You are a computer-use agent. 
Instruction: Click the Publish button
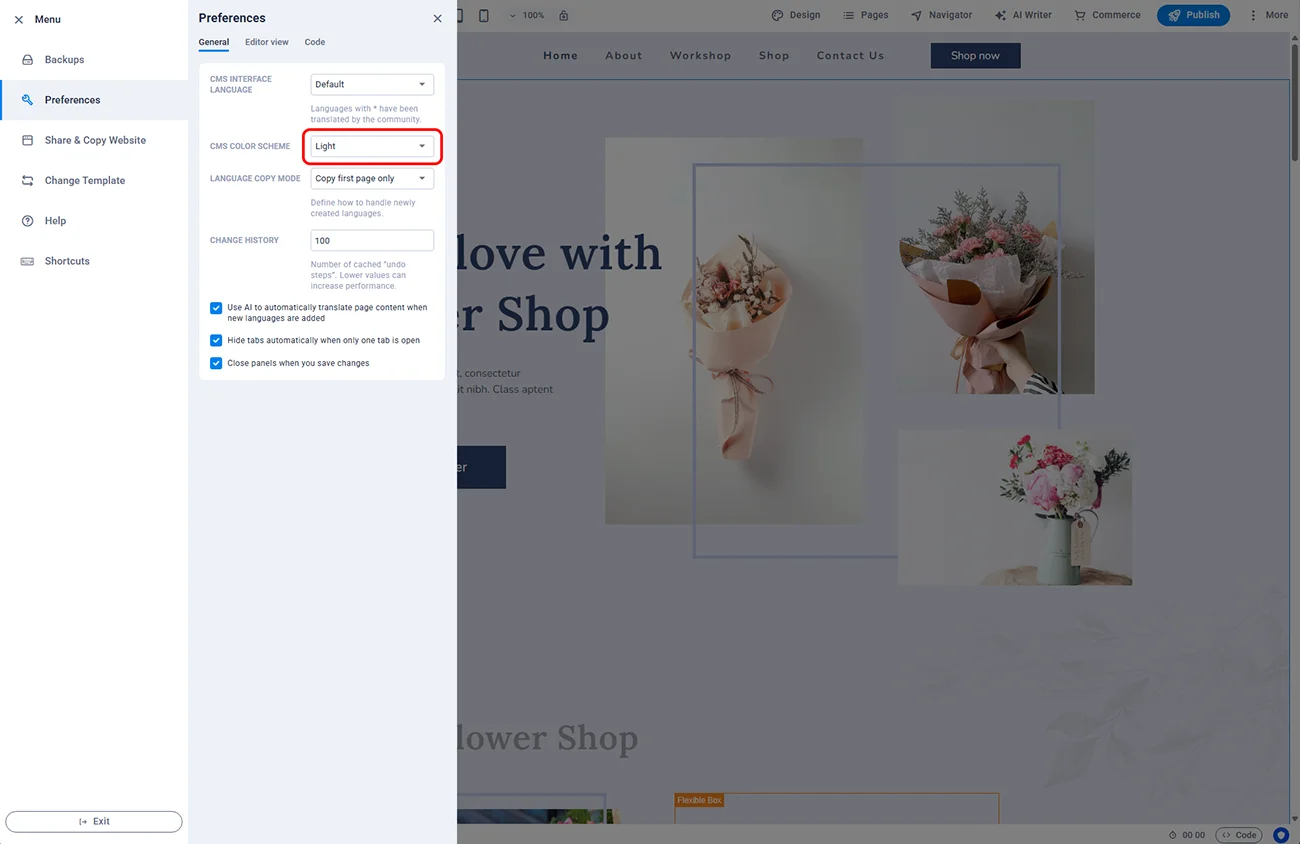pos(1193,15)
